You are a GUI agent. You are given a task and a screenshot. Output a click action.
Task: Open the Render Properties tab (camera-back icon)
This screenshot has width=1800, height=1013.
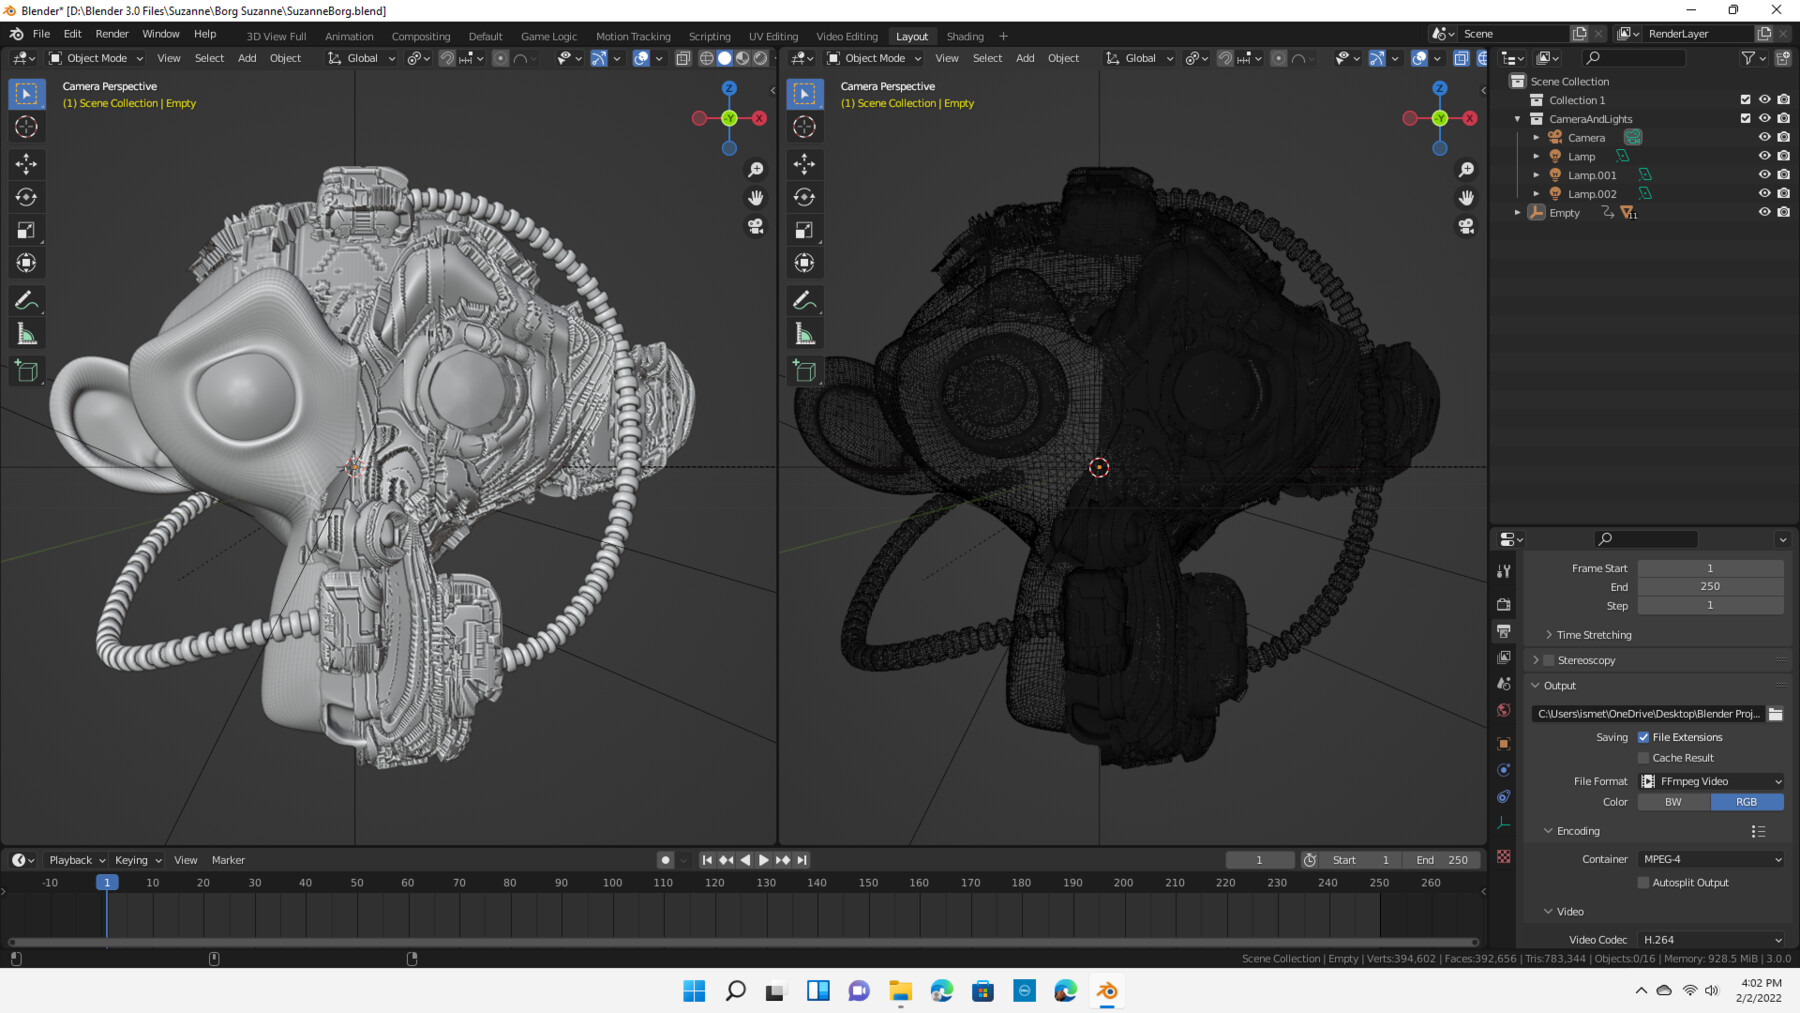click(x=1504, y=604)
